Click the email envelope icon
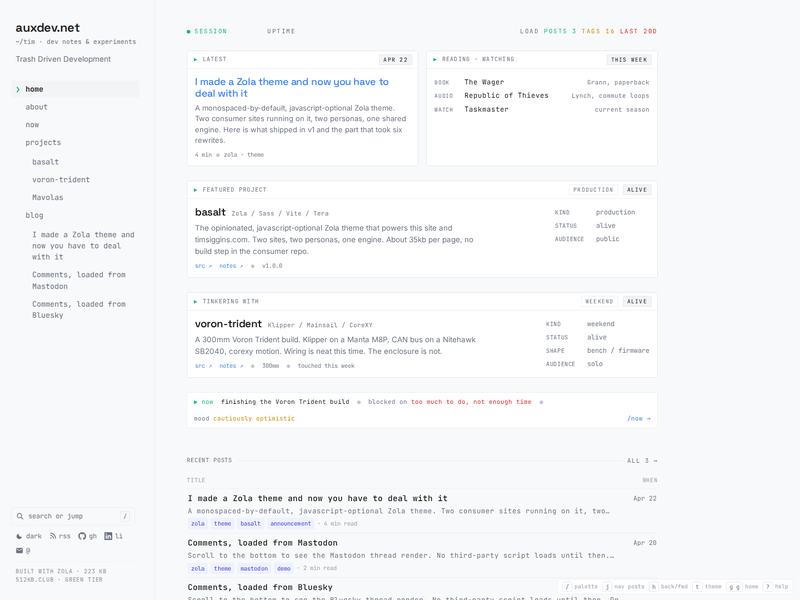The image size is (800, 600). [x=19, y=551]
